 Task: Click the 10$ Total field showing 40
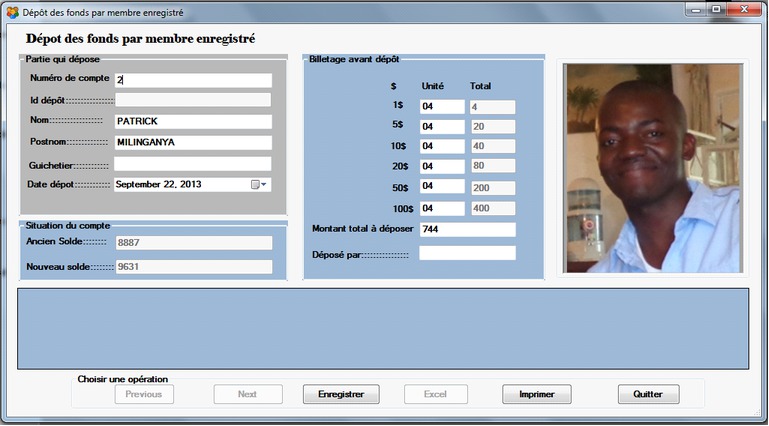click(x=492, y=146)
